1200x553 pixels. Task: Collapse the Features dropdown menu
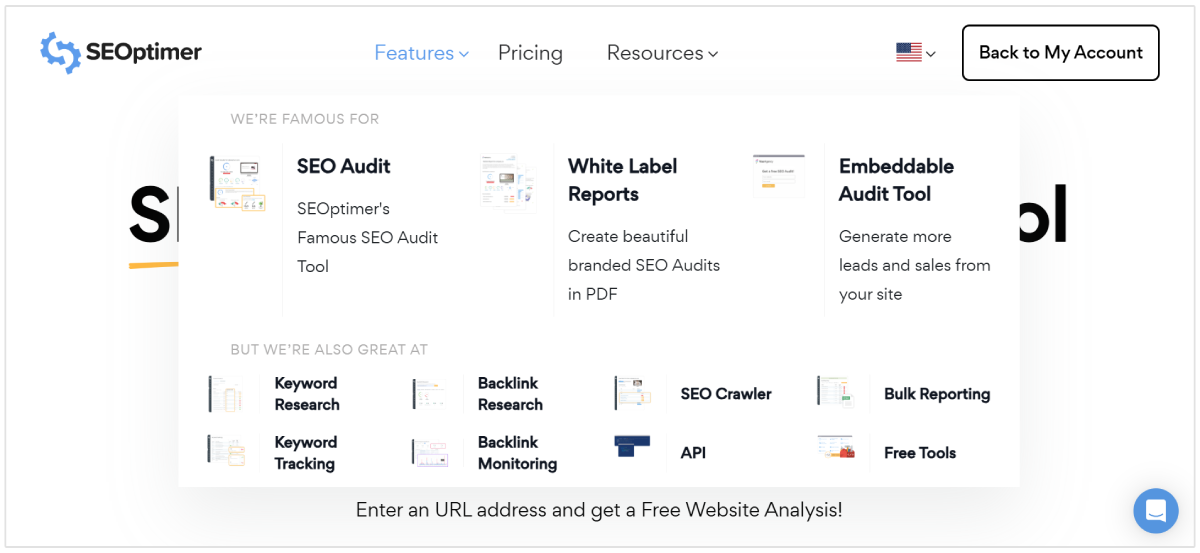(x=421, y=53)
